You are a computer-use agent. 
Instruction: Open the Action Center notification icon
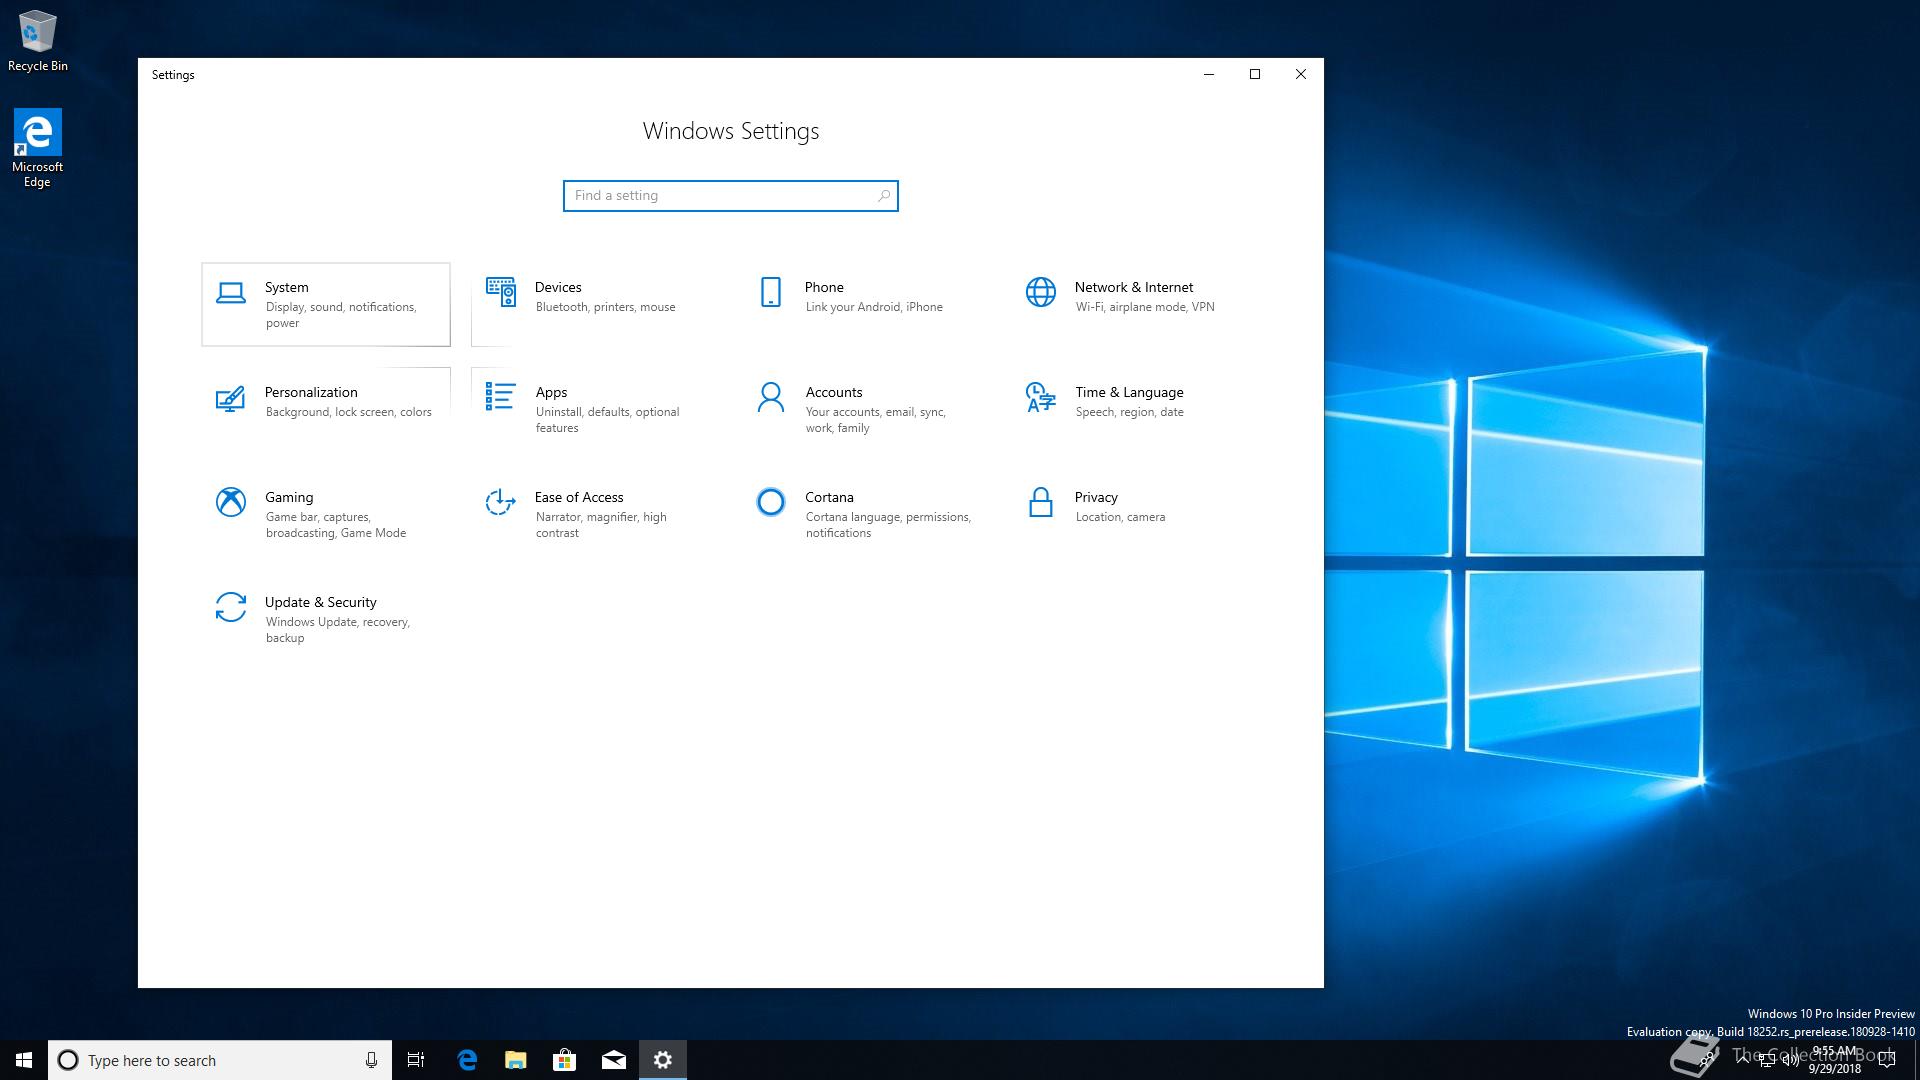tap(1887, 1060)
